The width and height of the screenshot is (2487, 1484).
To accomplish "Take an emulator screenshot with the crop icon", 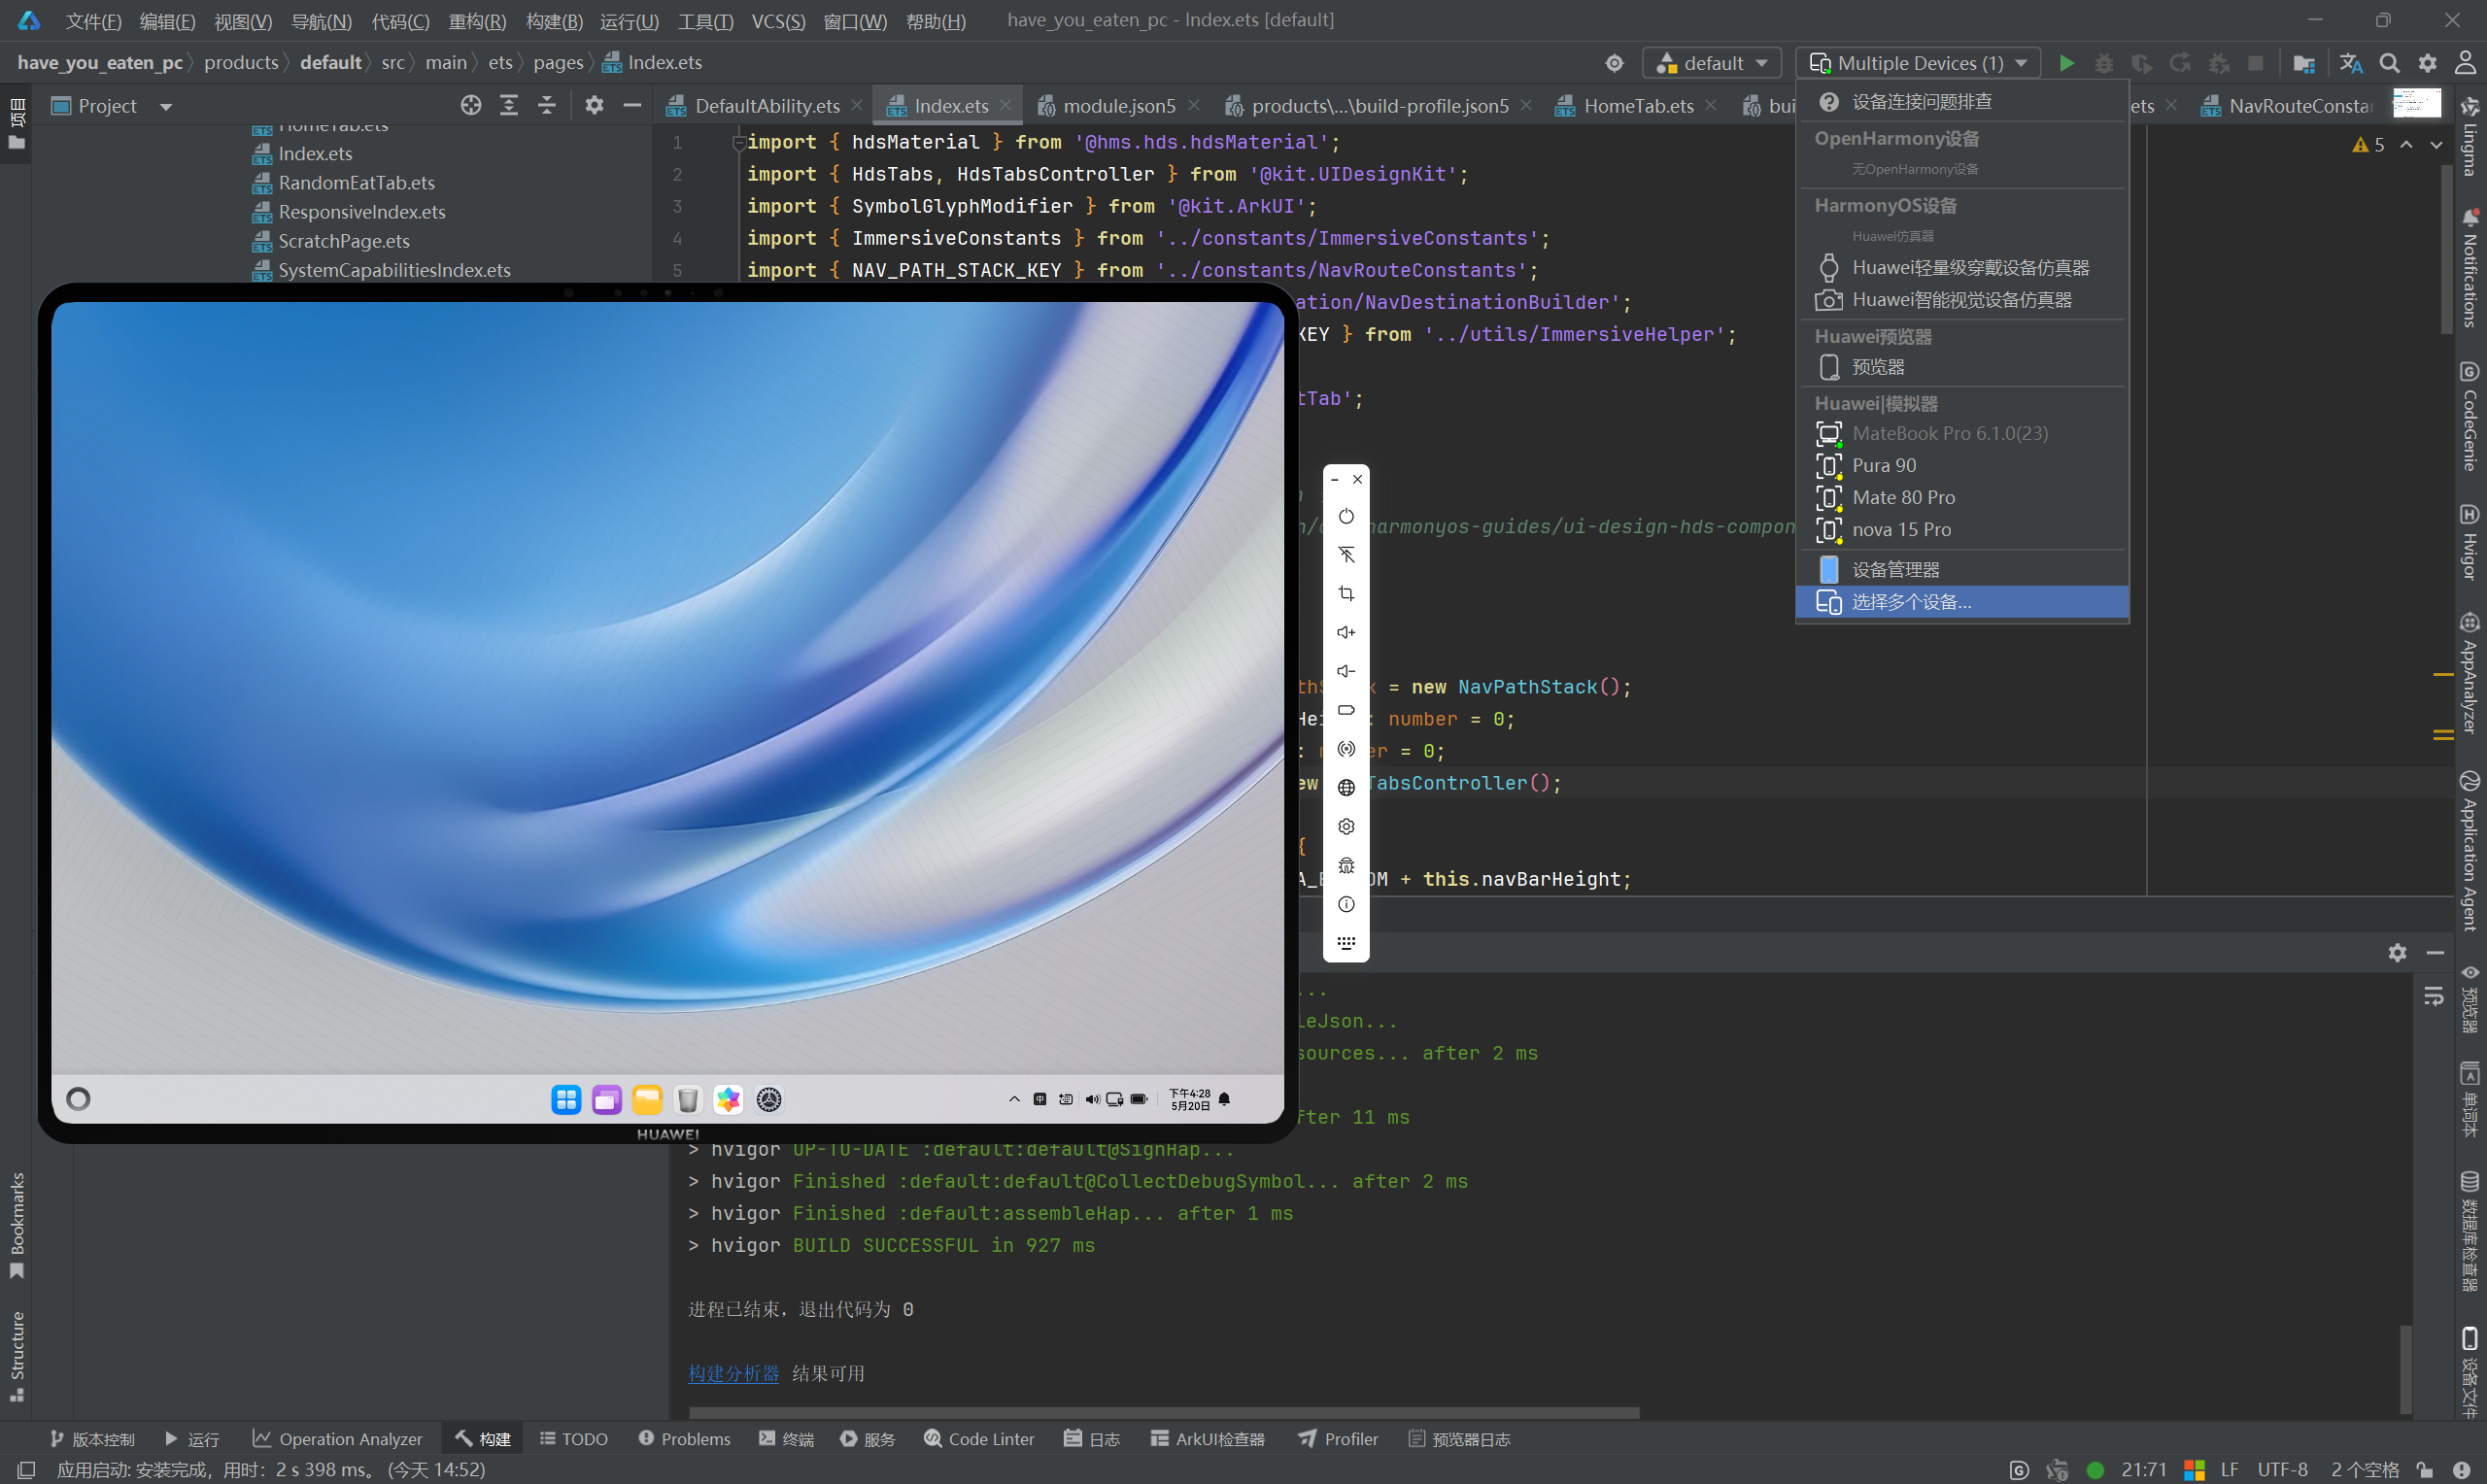I will [1346, 593].
